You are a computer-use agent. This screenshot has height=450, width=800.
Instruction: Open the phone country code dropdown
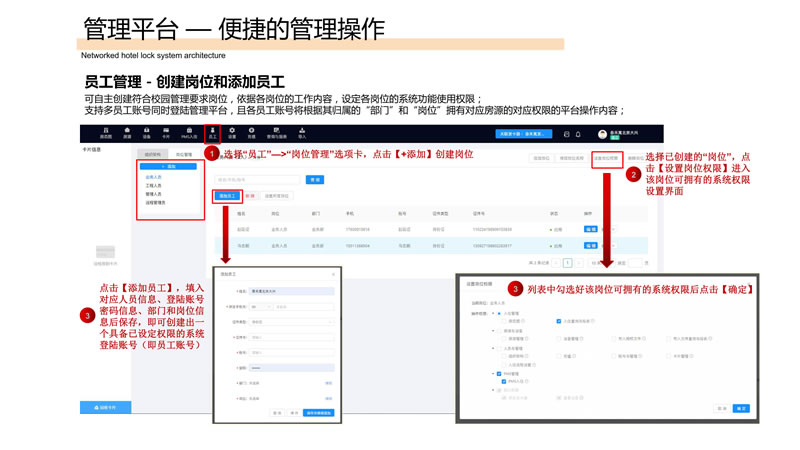tap(260, 307)
